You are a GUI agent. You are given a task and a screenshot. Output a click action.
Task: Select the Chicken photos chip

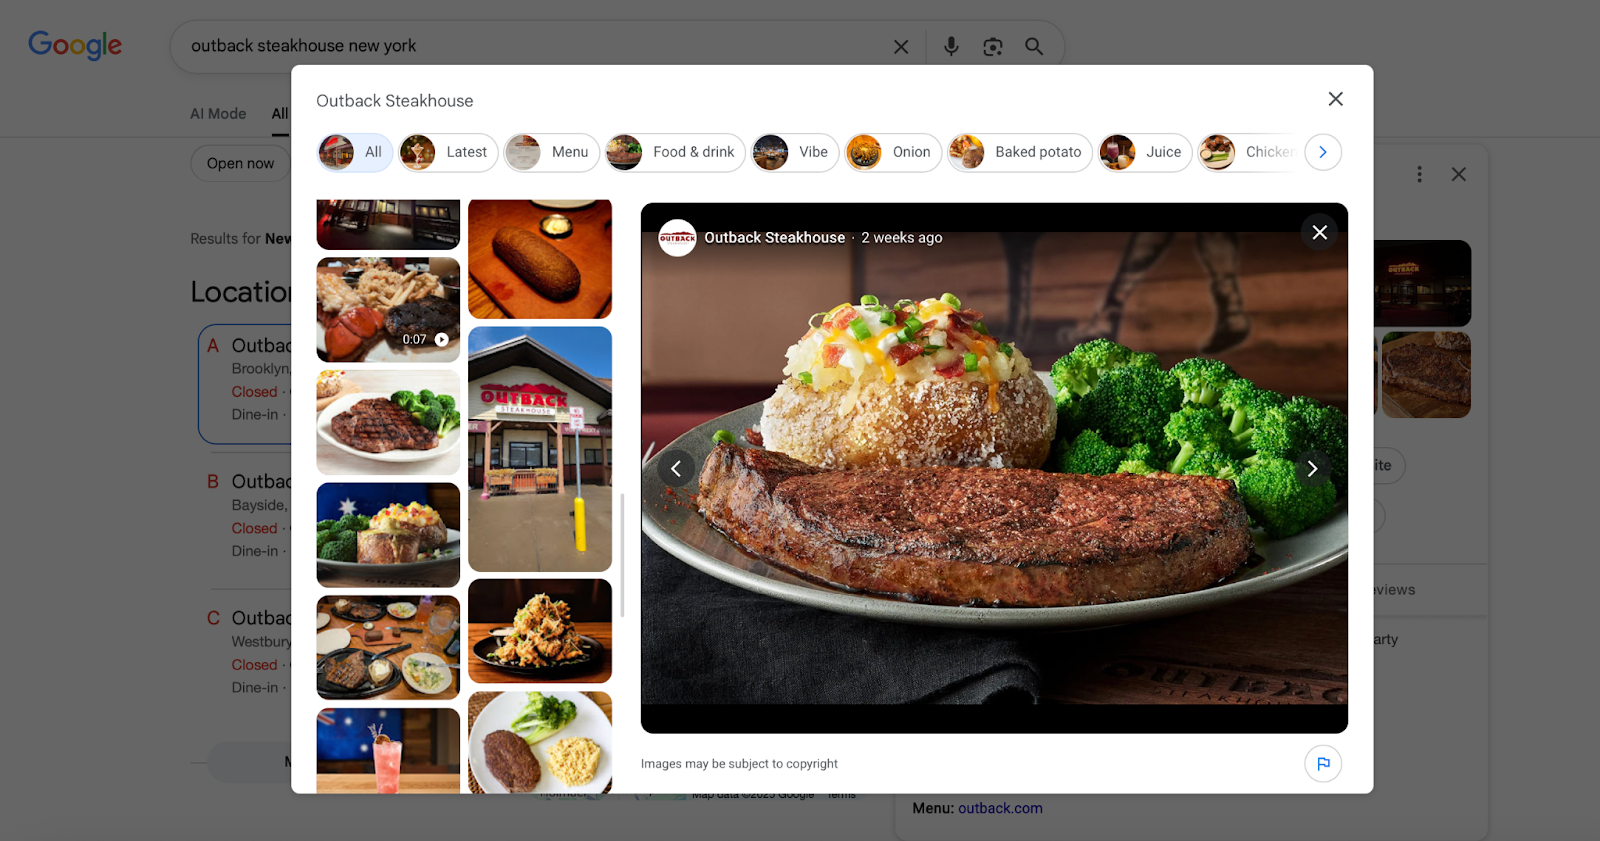(1248, 152)
